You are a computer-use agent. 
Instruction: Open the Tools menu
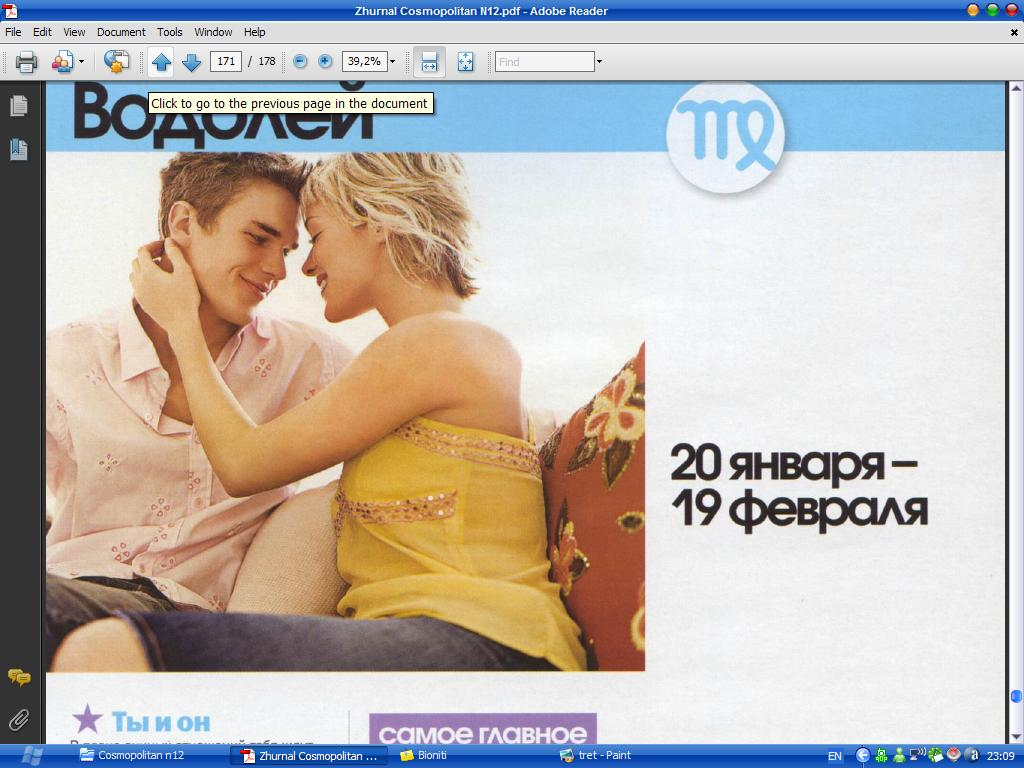[170, 32]
